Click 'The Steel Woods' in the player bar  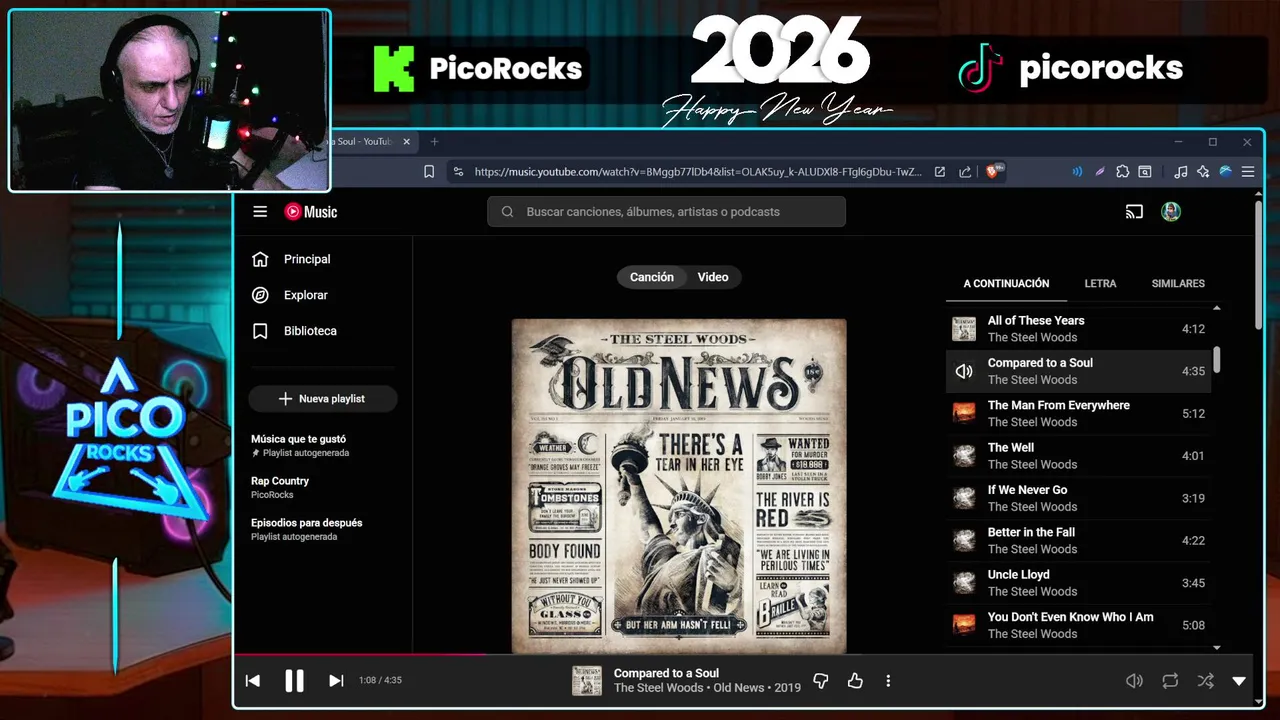pyautogui.click(x=658, y=688)
